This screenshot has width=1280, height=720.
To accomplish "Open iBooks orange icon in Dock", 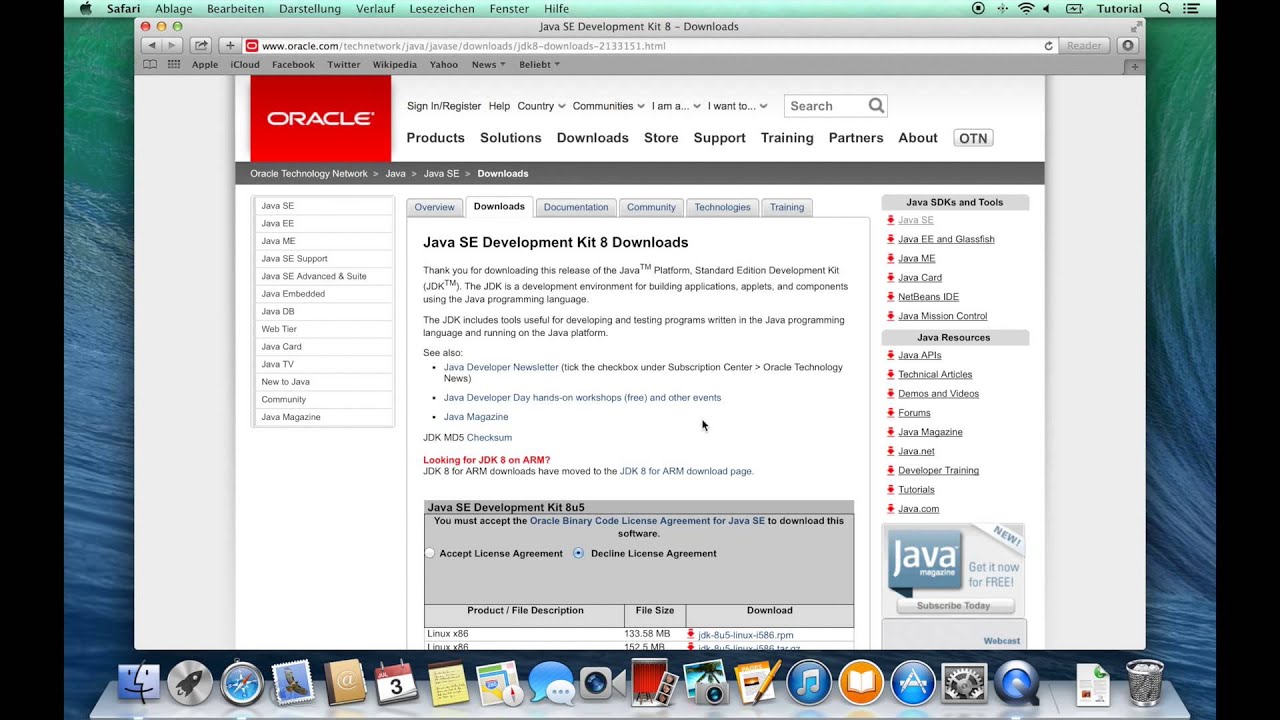I will pyautogui.click(x=861, y=684).
